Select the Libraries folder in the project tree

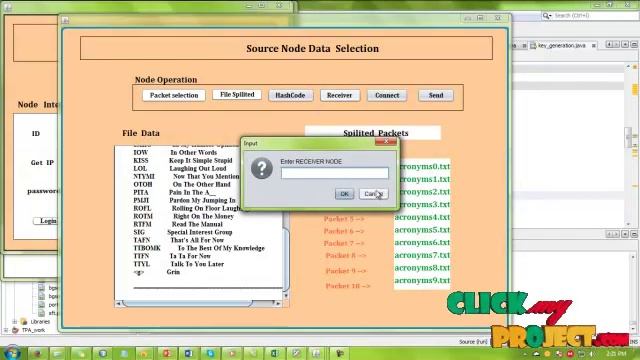36,322
